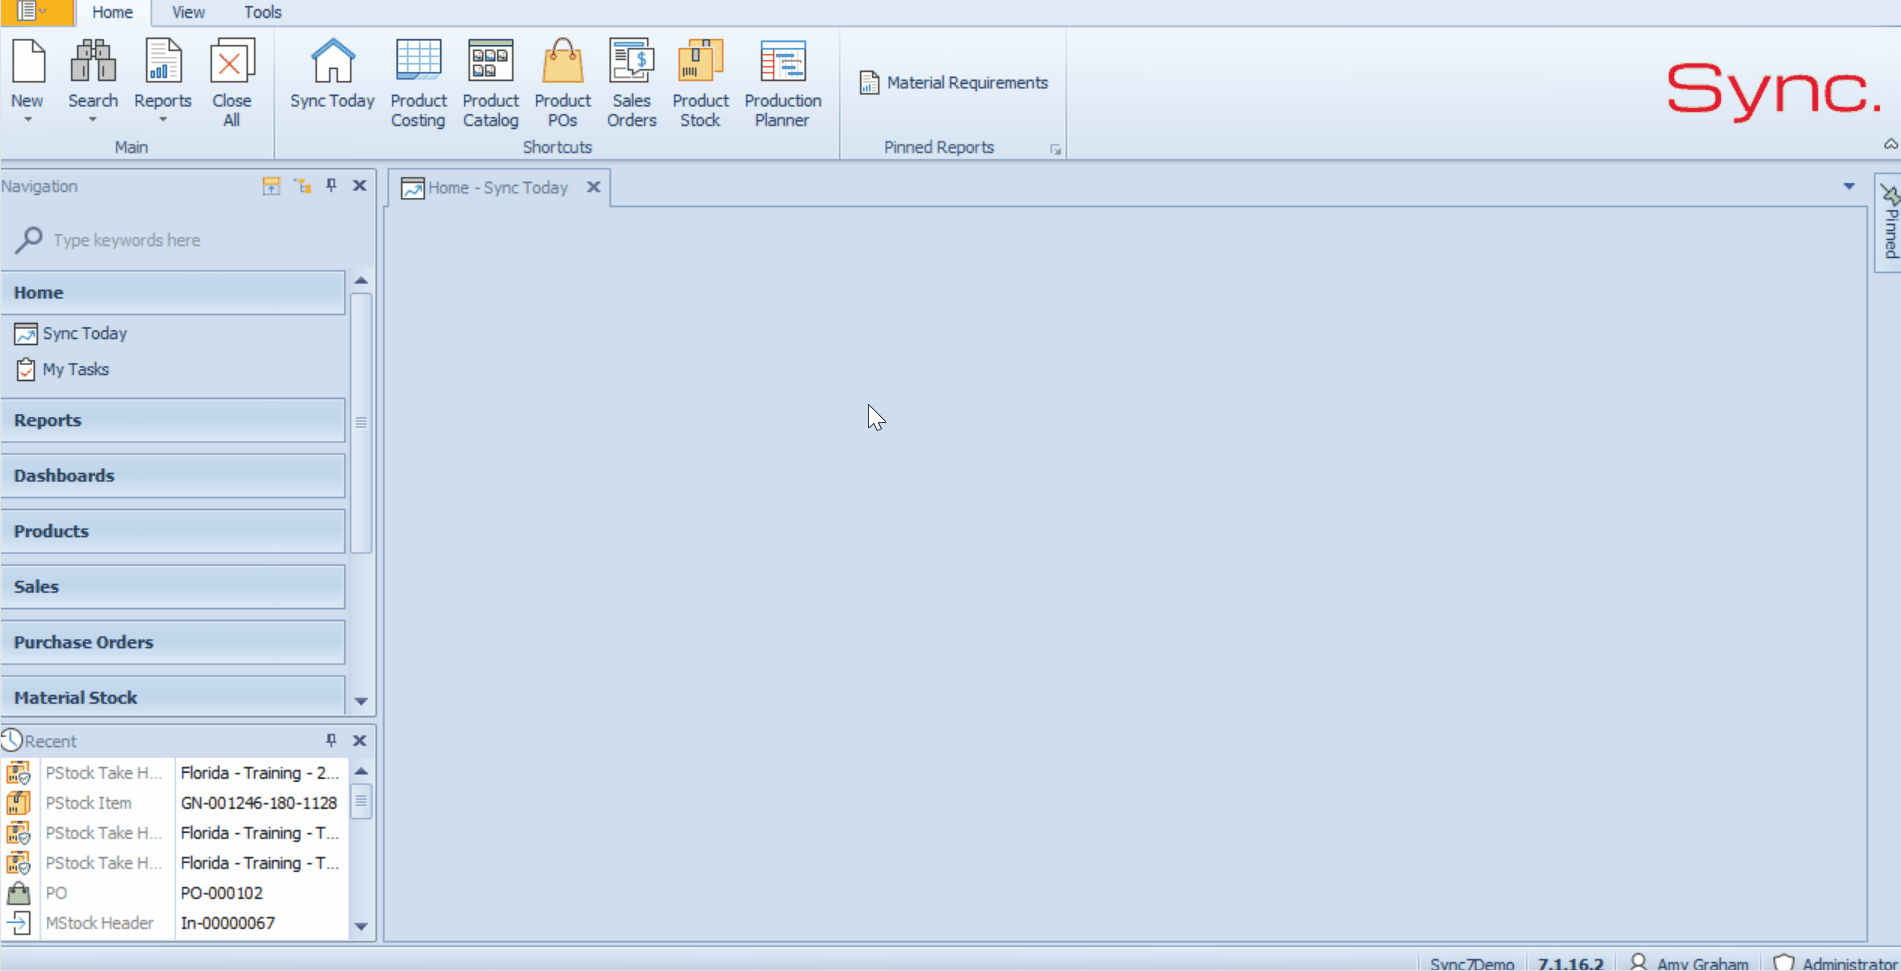This screenshot has width=1901, height=971.
Task: Open the Product POs shortcut
Action: (562, 84)
